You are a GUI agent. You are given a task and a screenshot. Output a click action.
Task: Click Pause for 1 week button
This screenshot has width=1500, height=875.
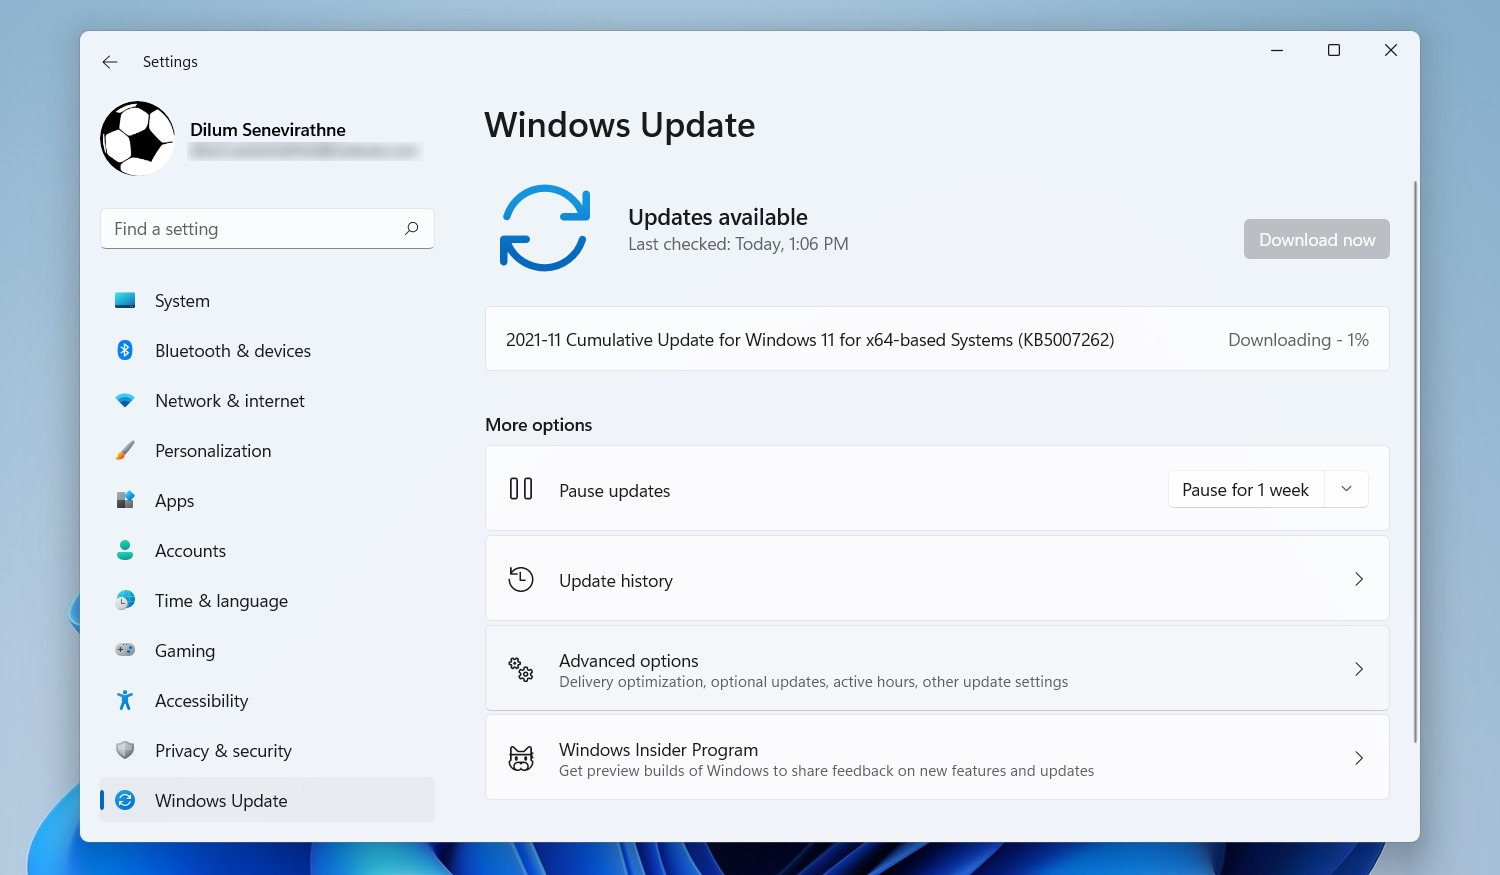tap(1245, 489)
